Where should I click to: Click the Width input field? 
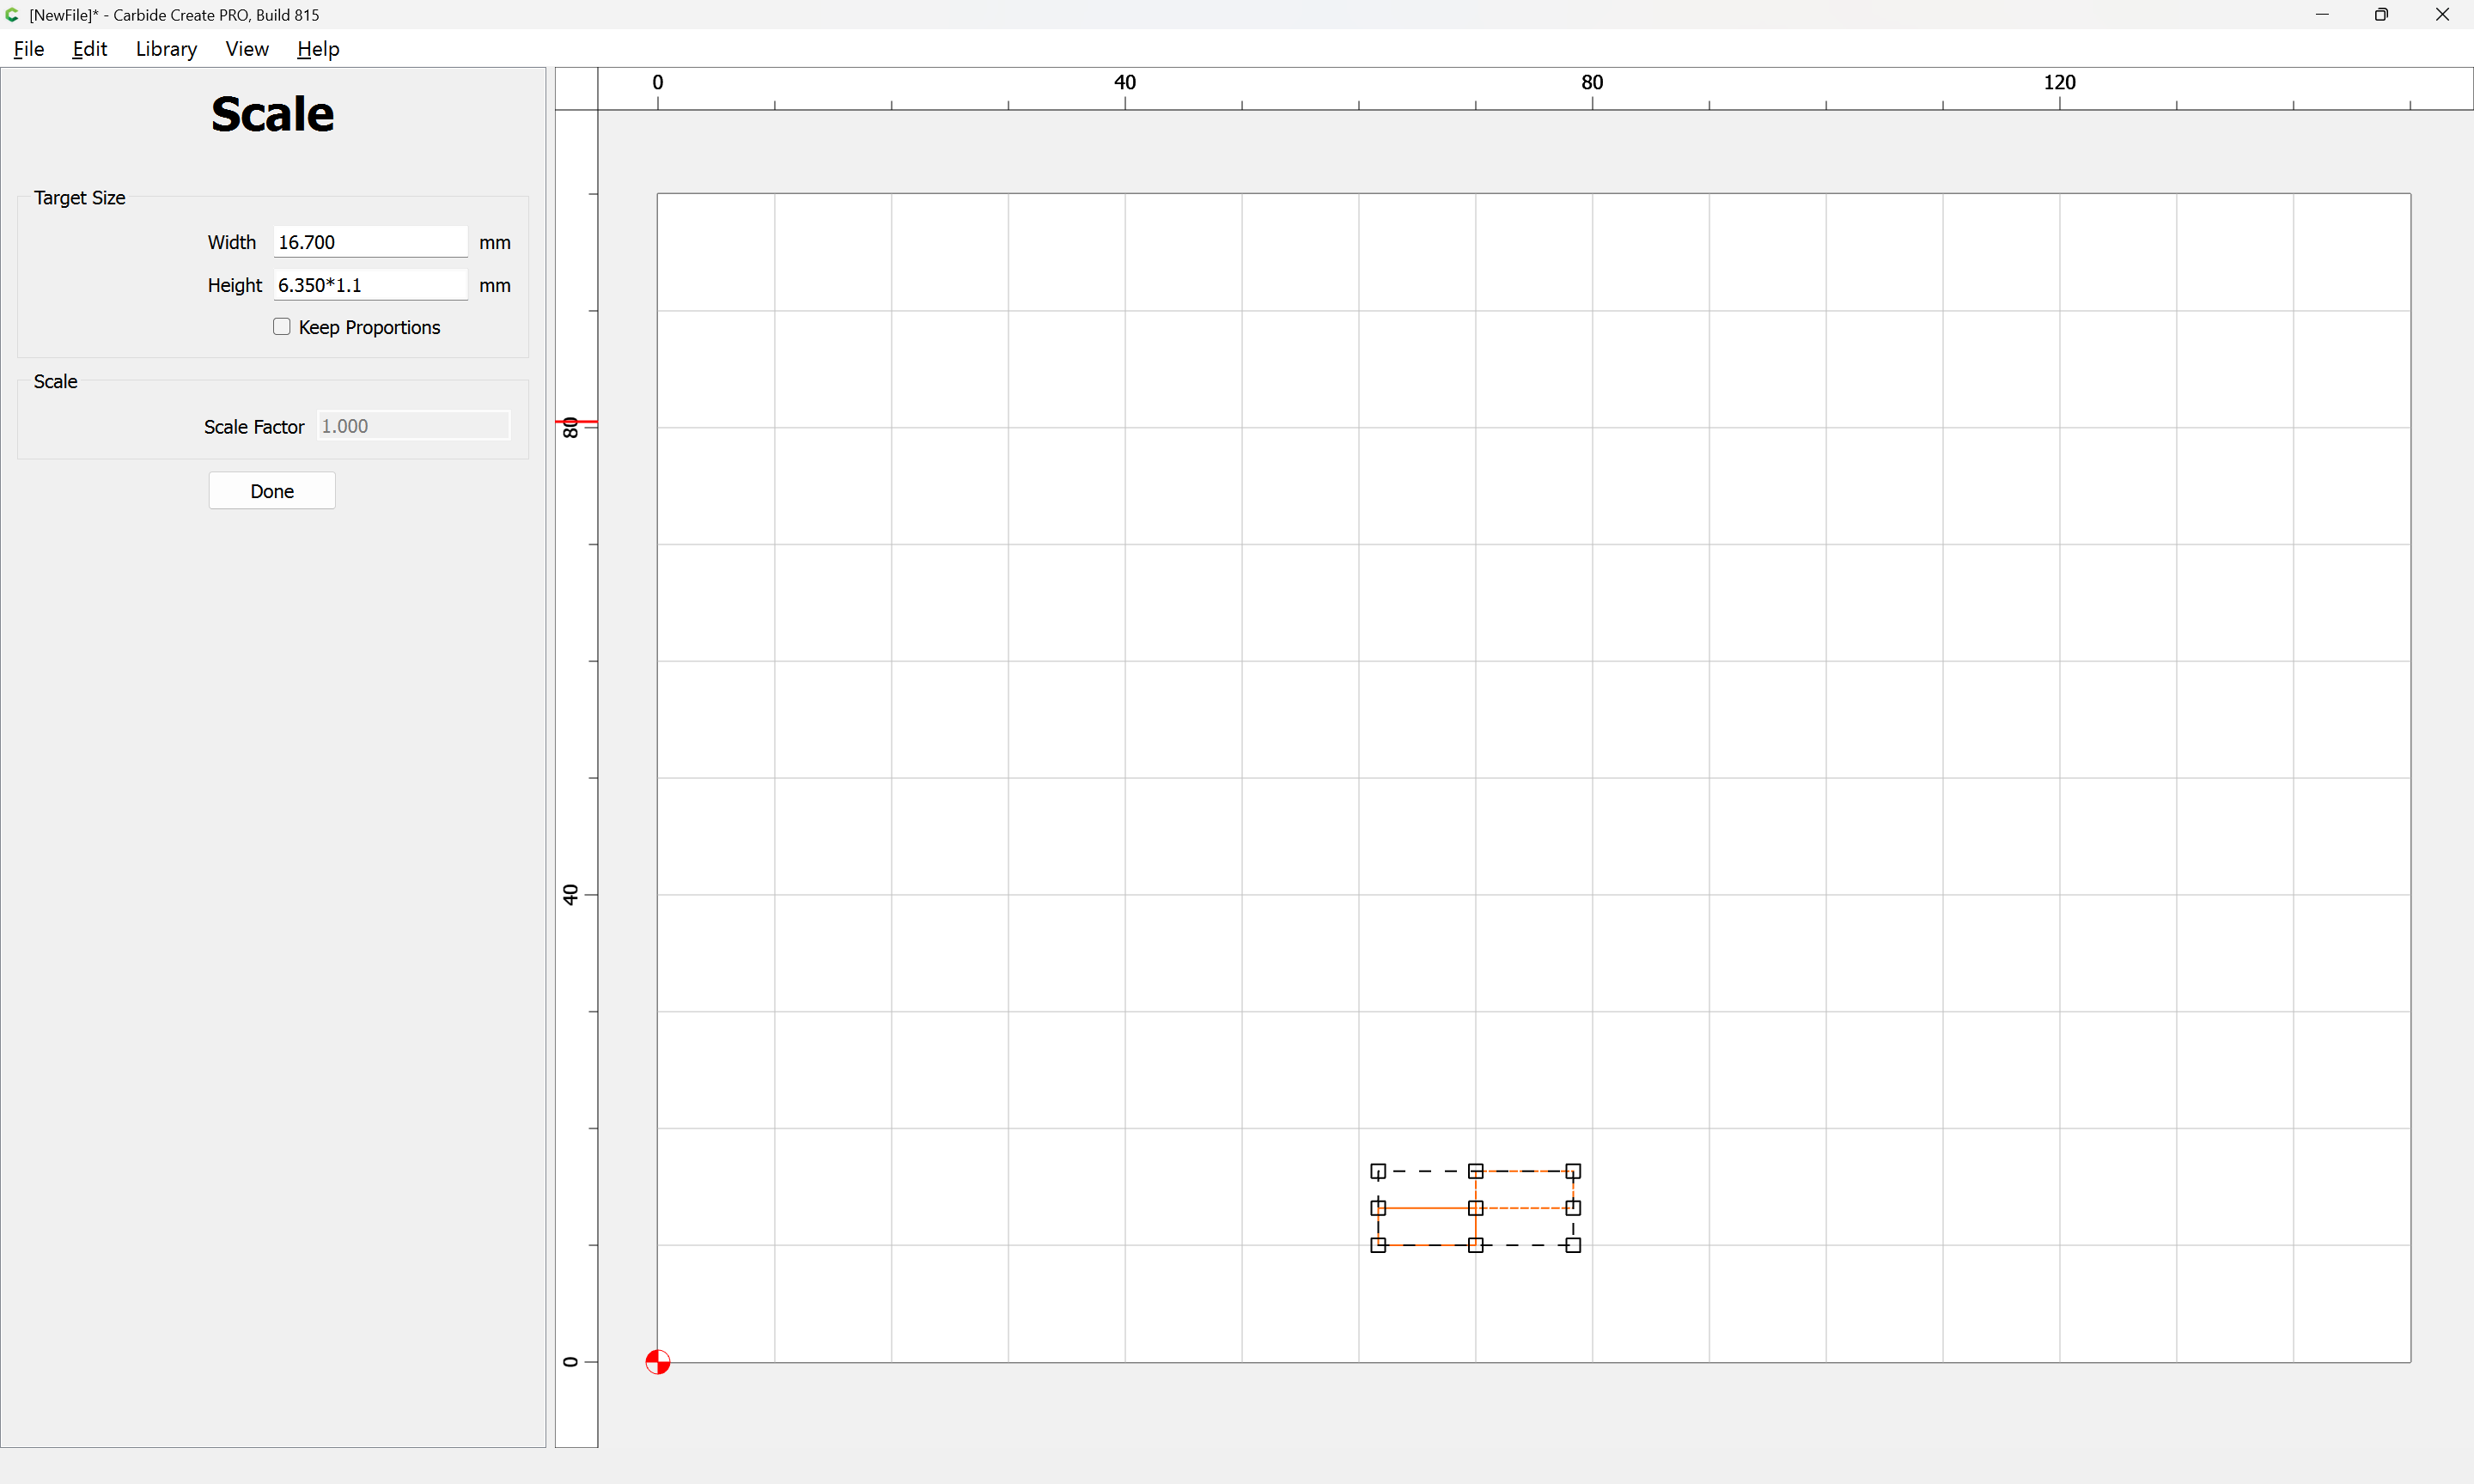point(370,242)
